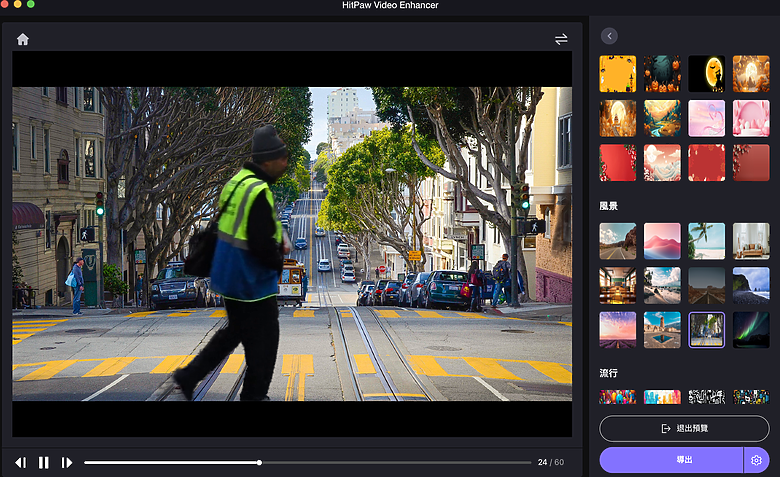Select the dark colorful doodle pattern background
Screen dimensions: 780x477
751,397
